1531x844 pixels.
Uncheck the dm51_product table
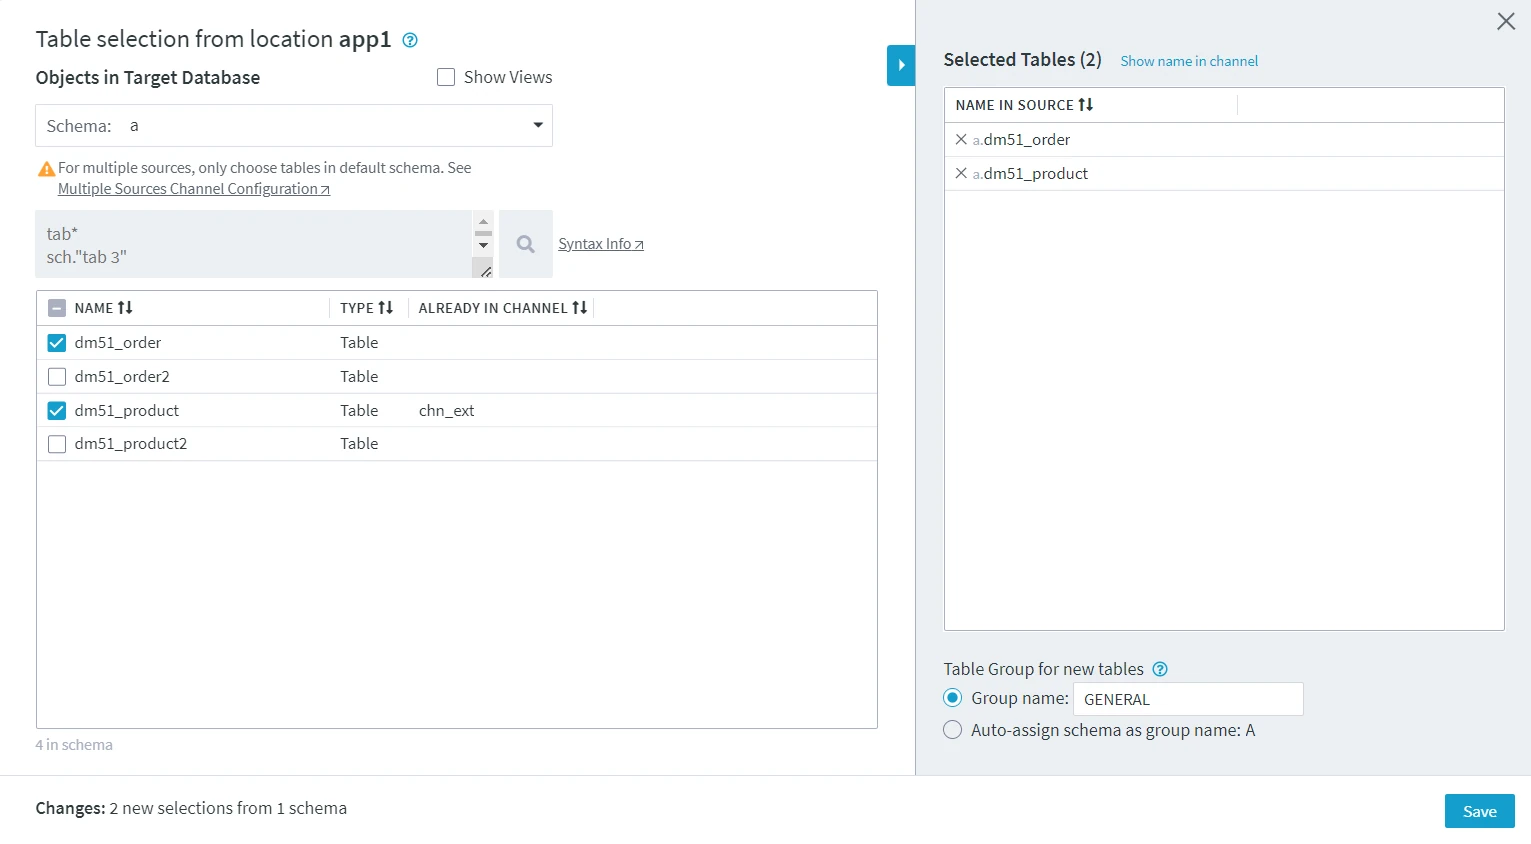pyautogui.click(x=57, y=410)
